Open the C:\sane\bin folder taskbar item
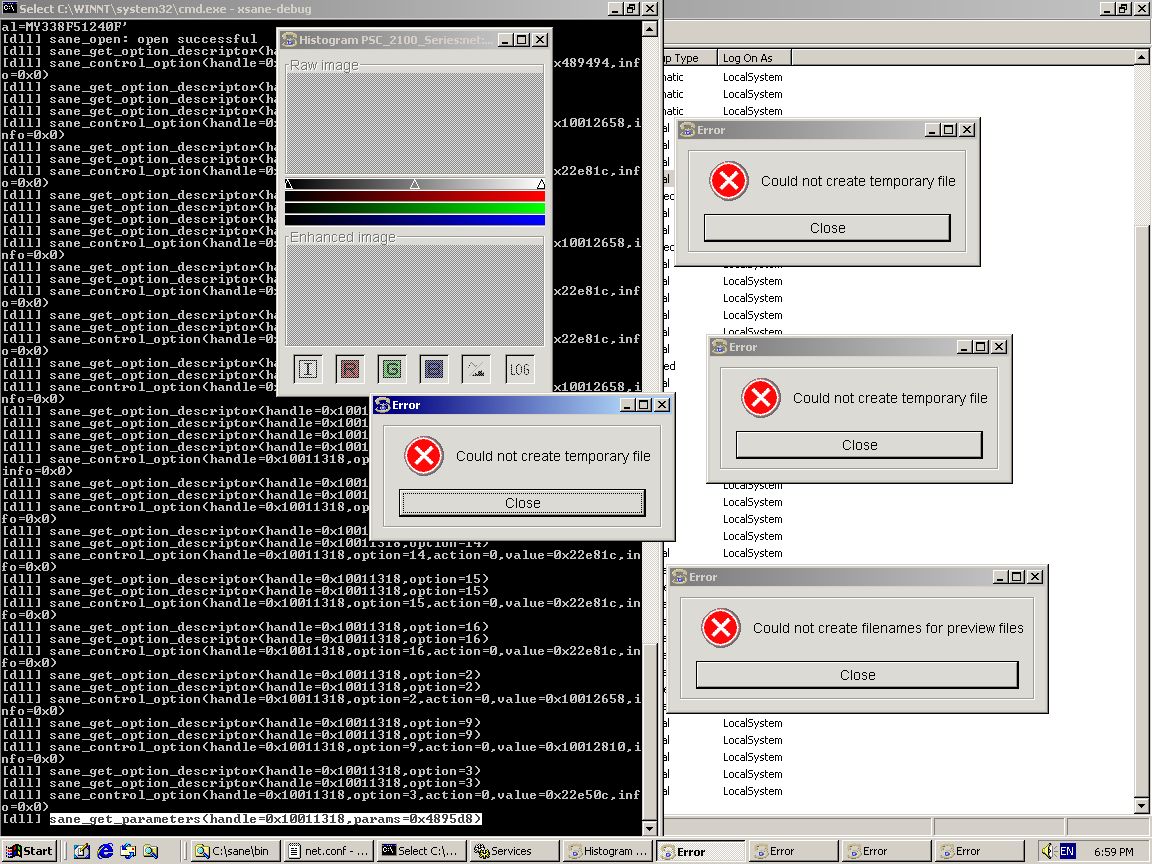This screenshot has height=864, width=1152. 233,851
